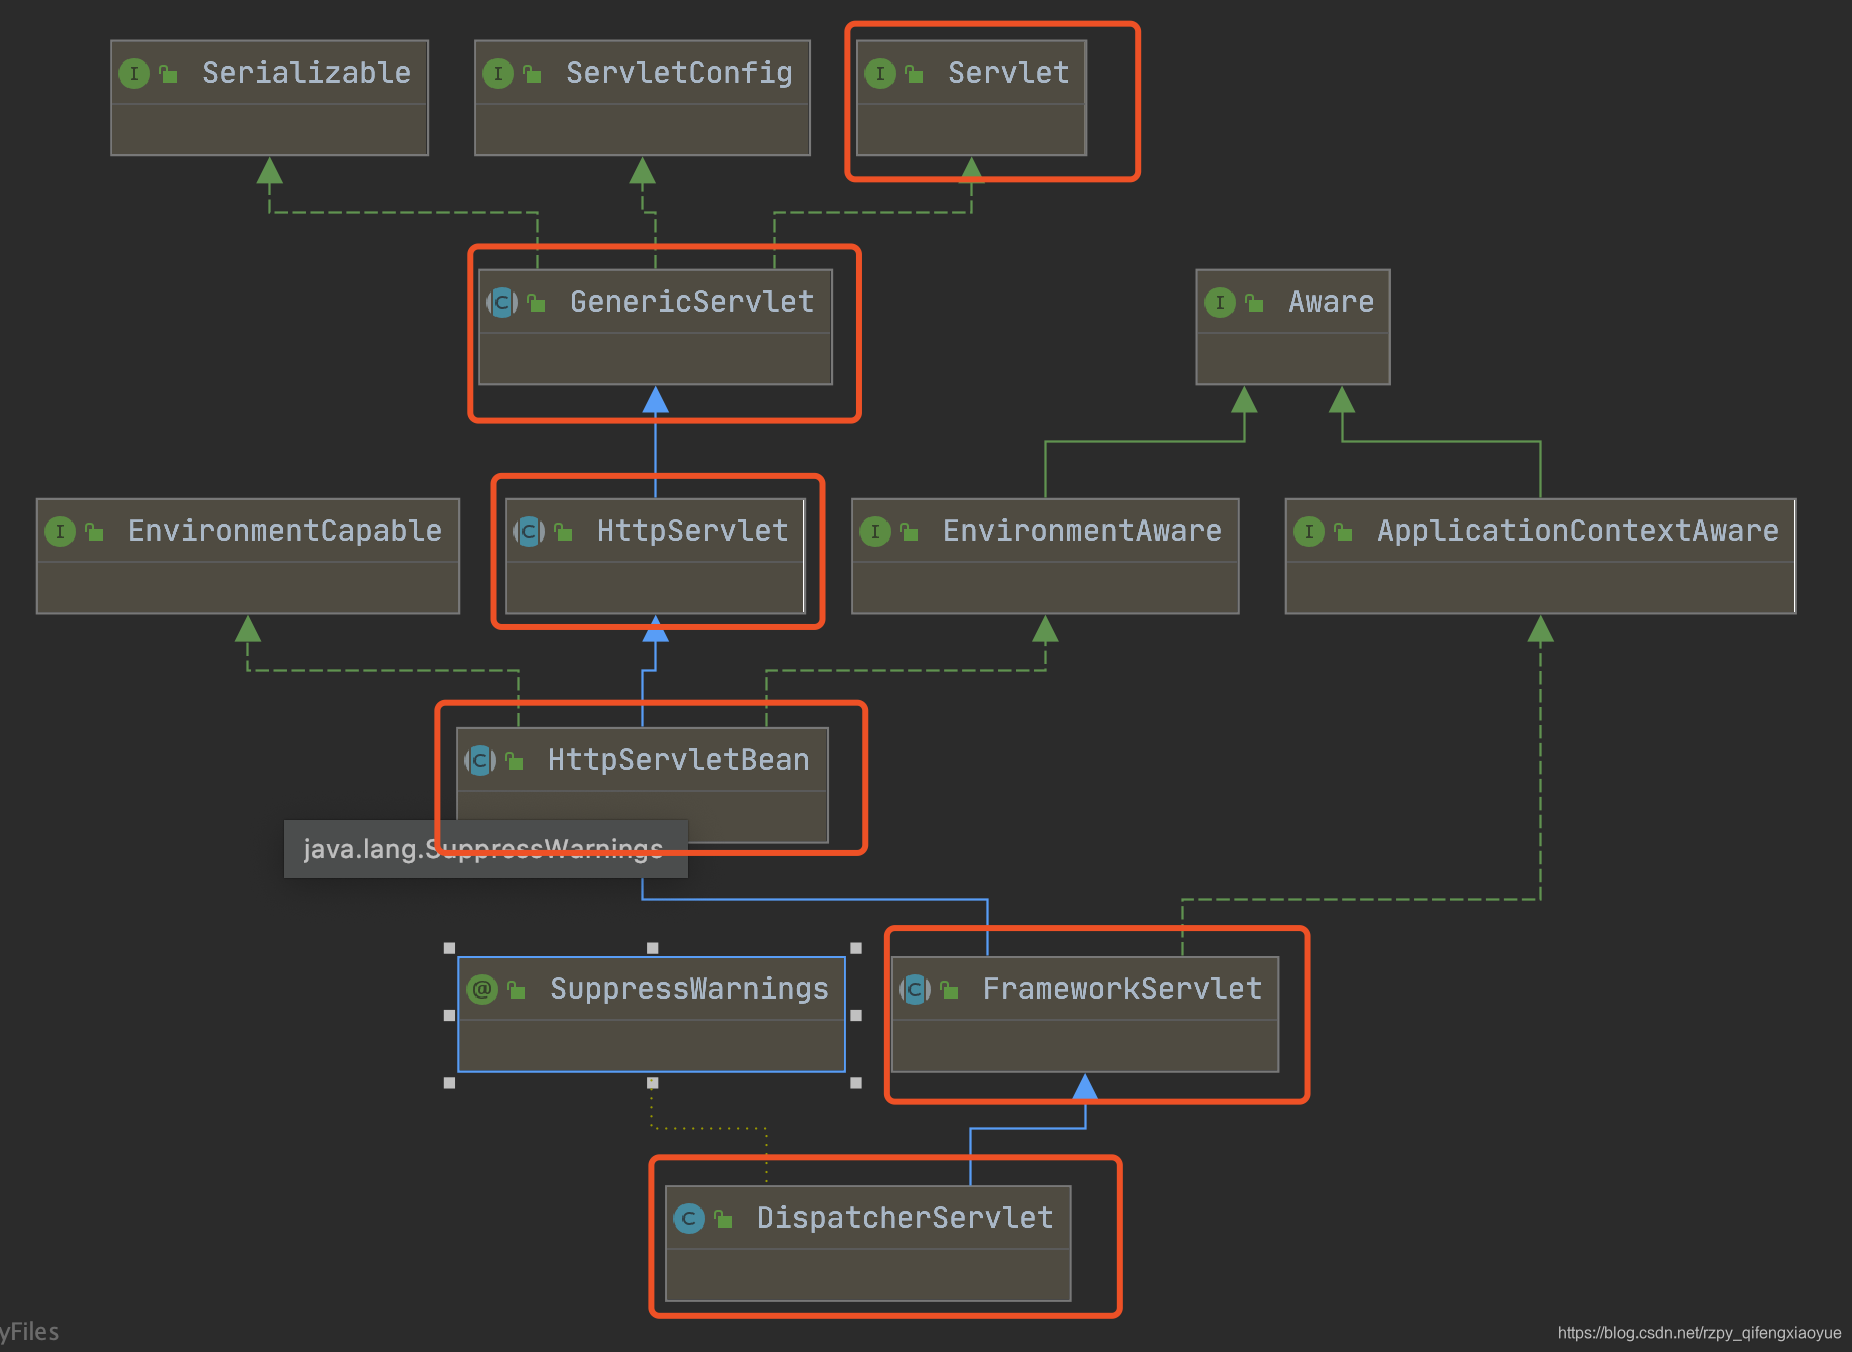Viewport: 1852px width, 1352px height.
Task: Click the DispatcherServlet class icon
Action: 689,1218
